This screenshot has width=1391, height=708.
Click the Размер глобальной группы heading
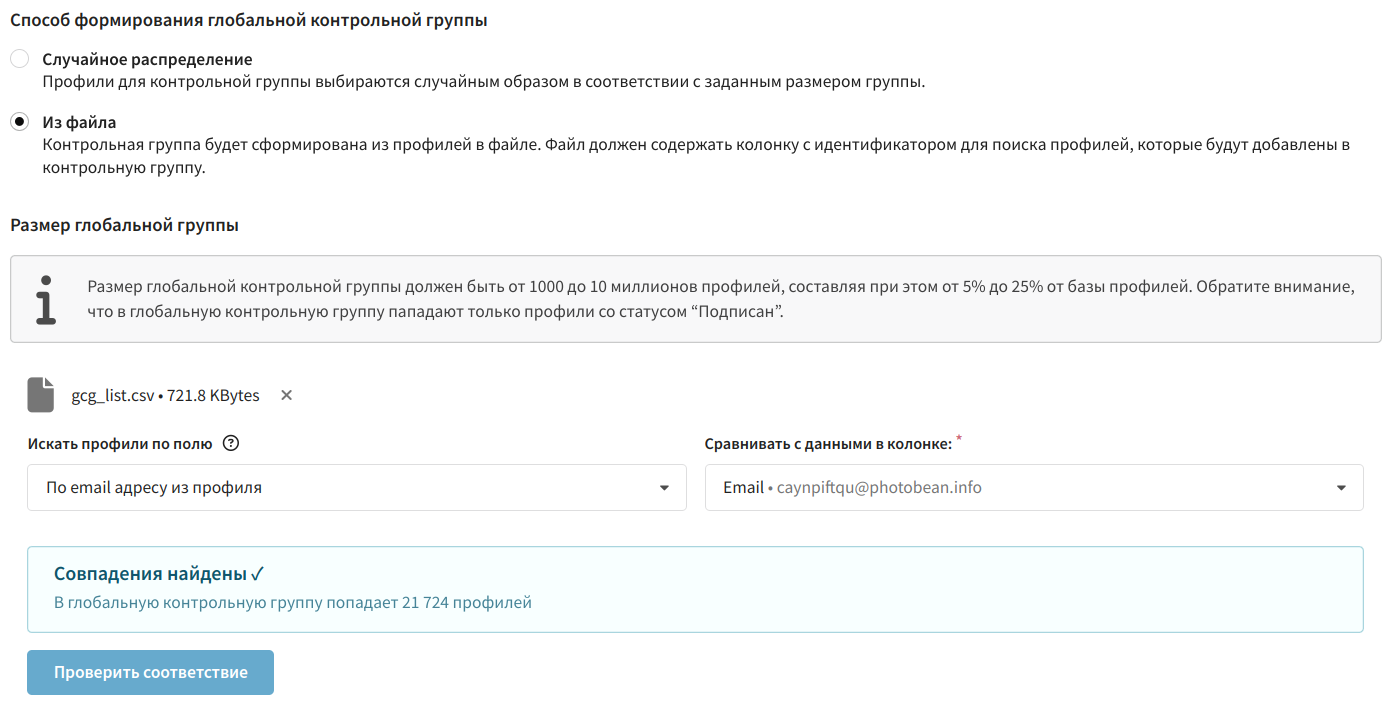124,225
